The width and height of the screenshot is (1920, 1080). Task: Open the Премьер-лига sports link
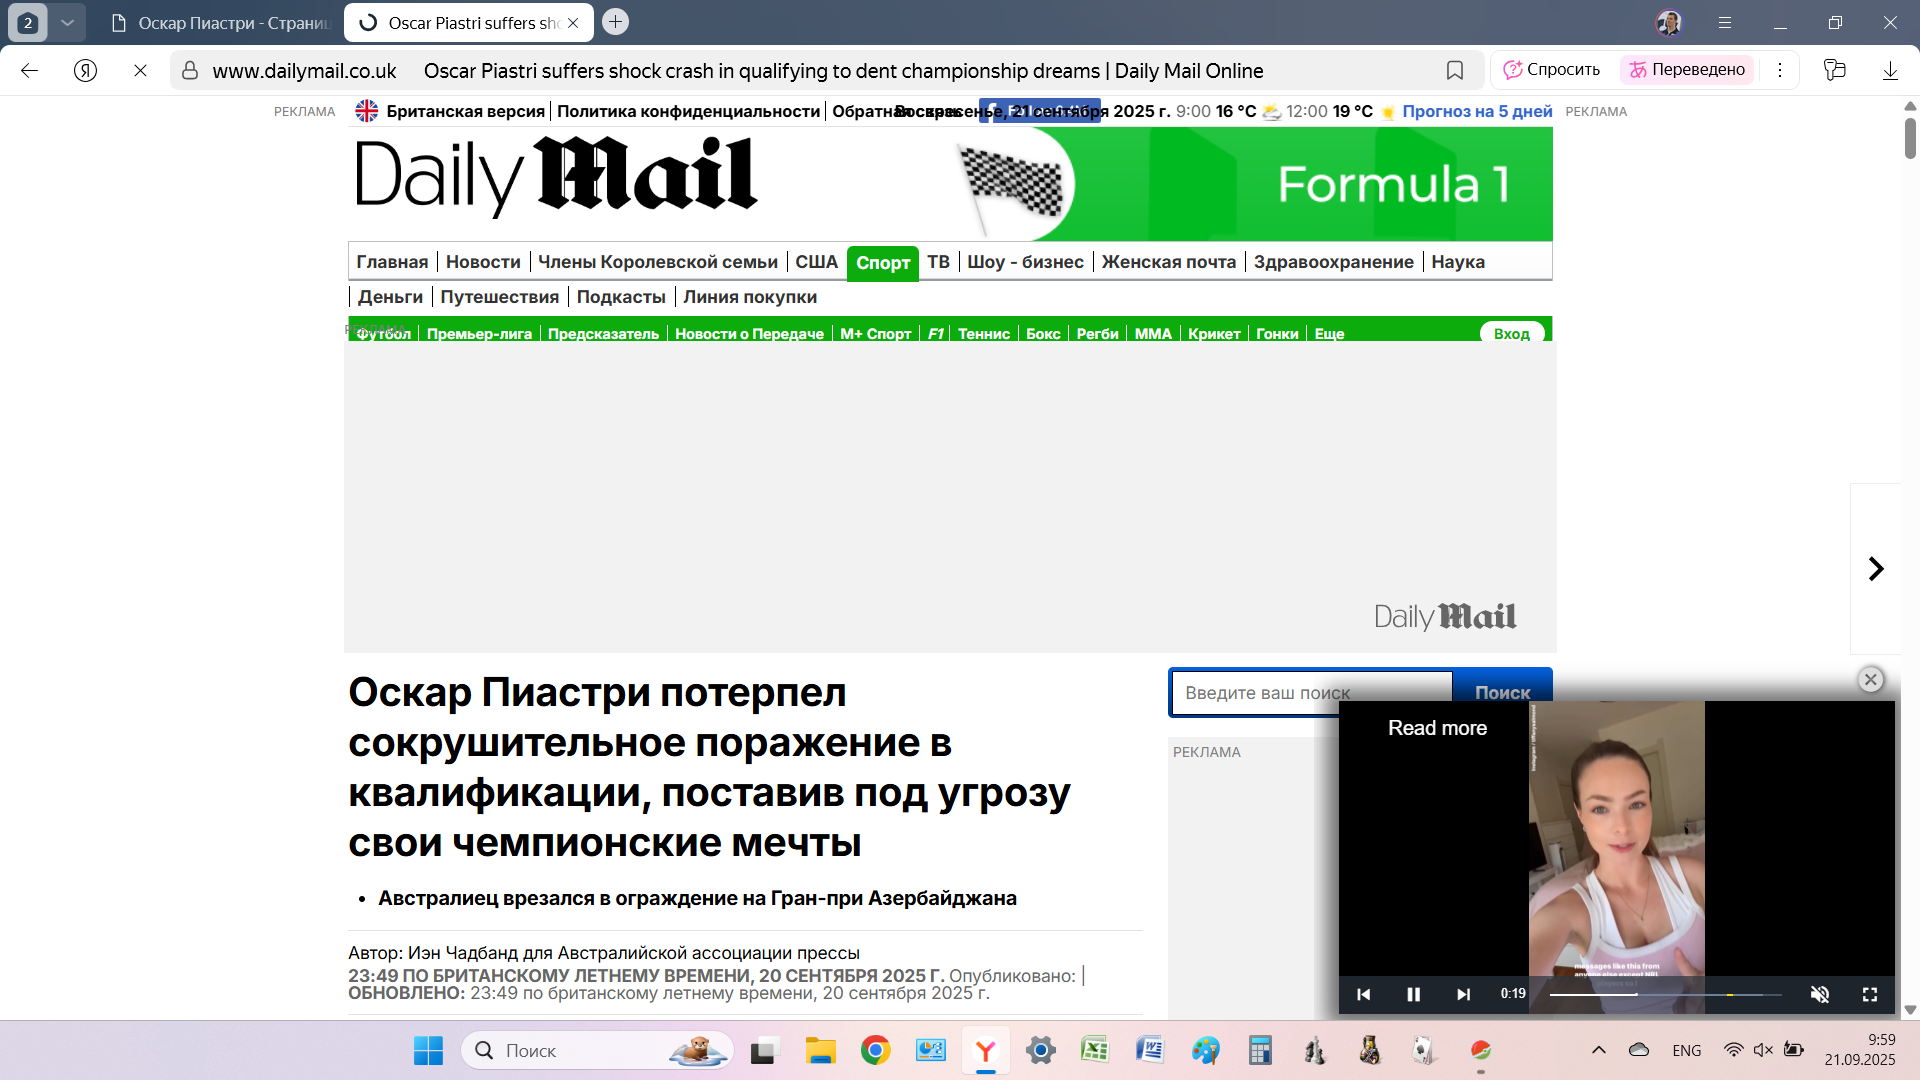479,333
